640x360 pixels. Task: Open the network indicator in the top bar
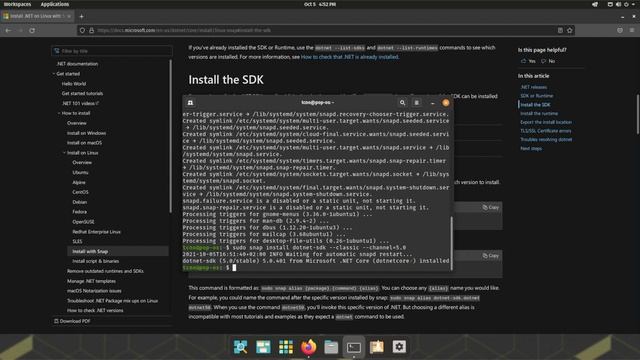click(610, 4)
